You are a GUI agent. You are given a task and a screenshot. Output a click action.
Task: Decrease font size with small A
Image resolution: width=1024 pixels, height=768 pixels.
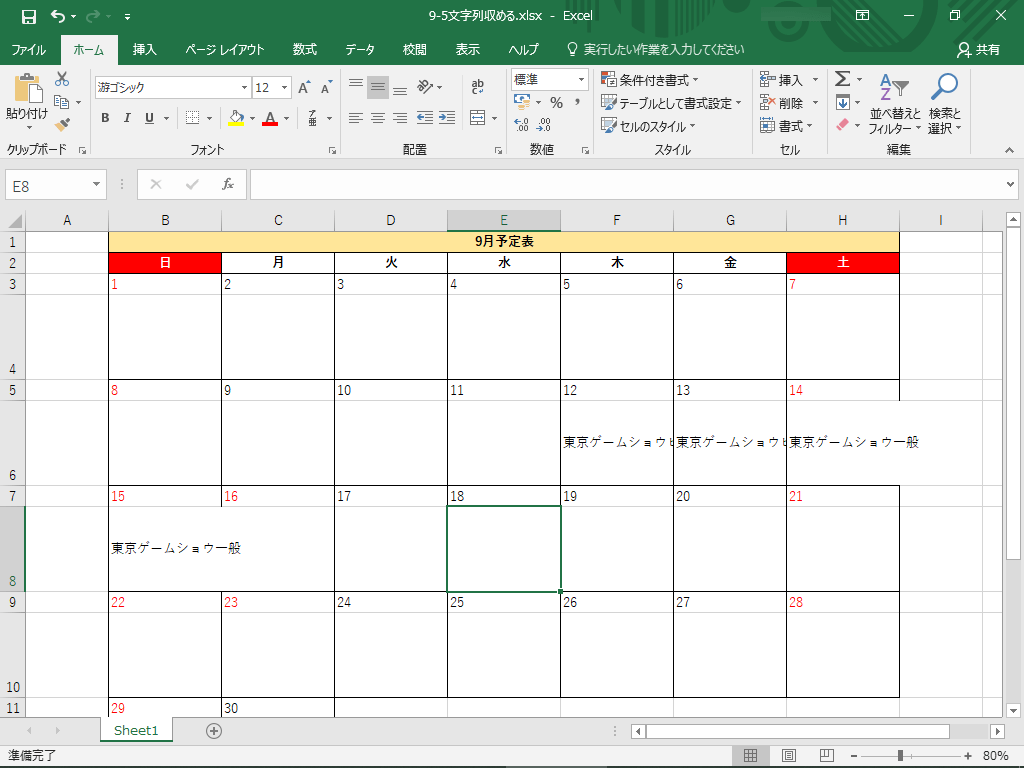326,88
